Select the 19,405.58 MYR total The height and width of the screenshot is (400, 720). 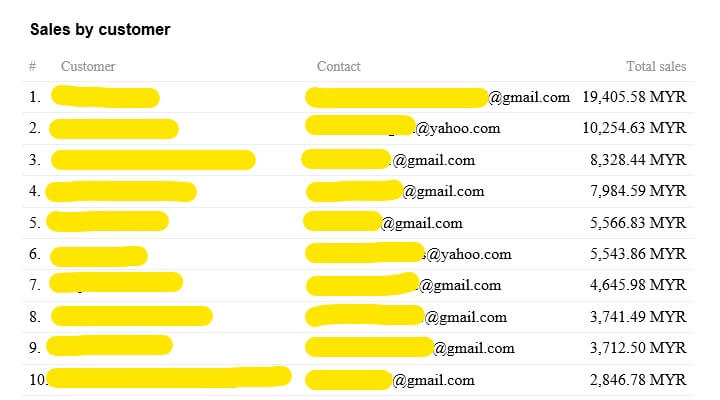[x=634, y=98]
